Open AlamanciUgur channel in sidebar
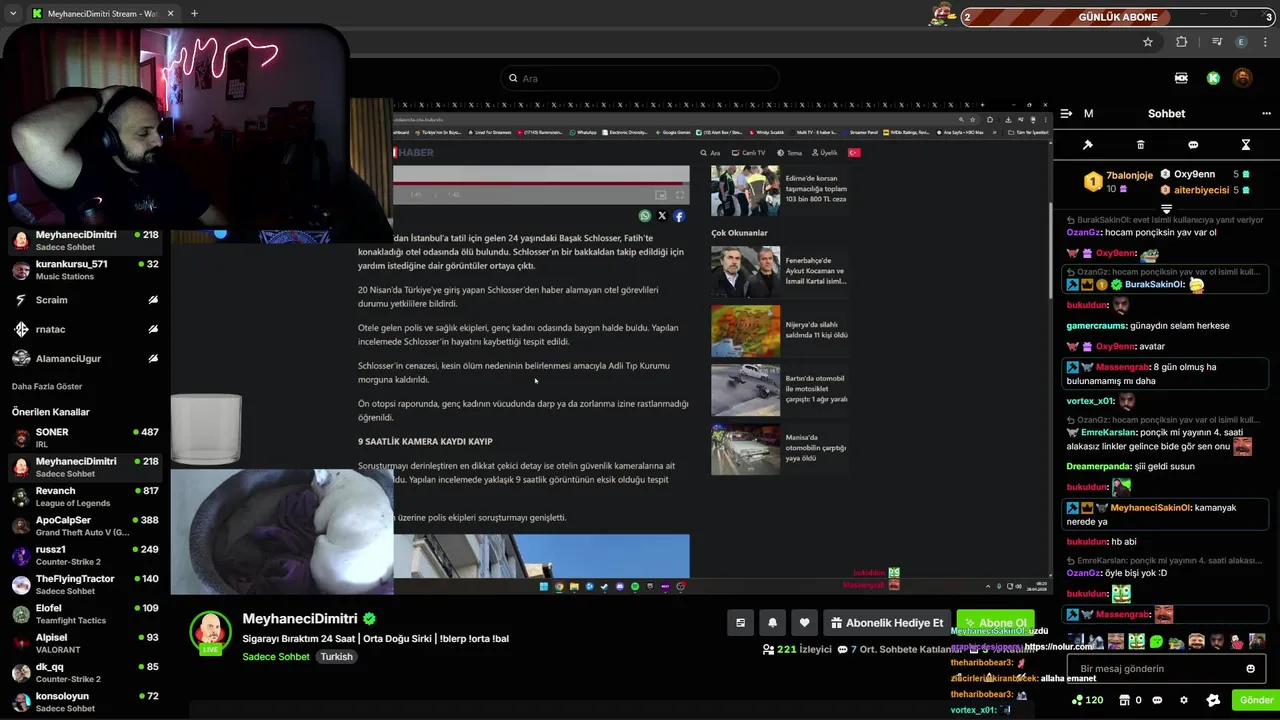The height and width of the screenshot is (720, 1280). (x=85, y=358)
